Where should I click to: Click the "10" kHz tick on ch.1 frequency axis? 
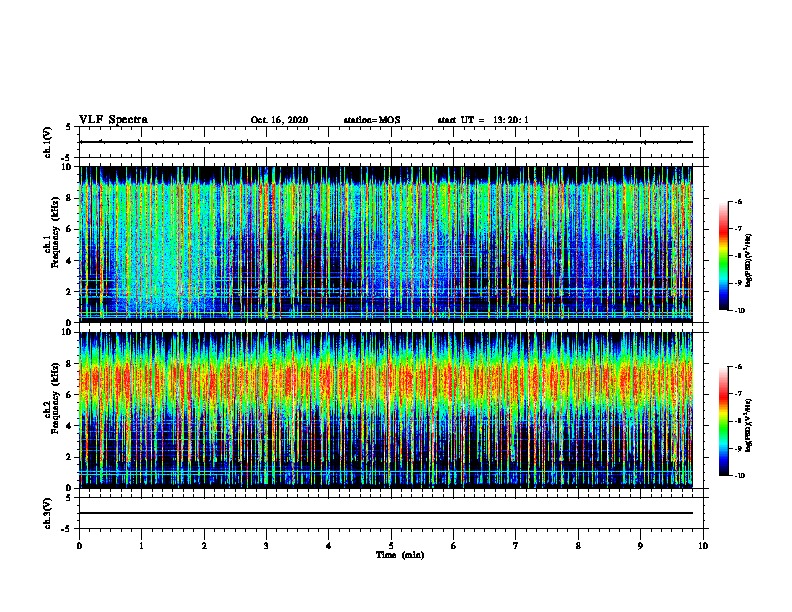coord(71,167)
